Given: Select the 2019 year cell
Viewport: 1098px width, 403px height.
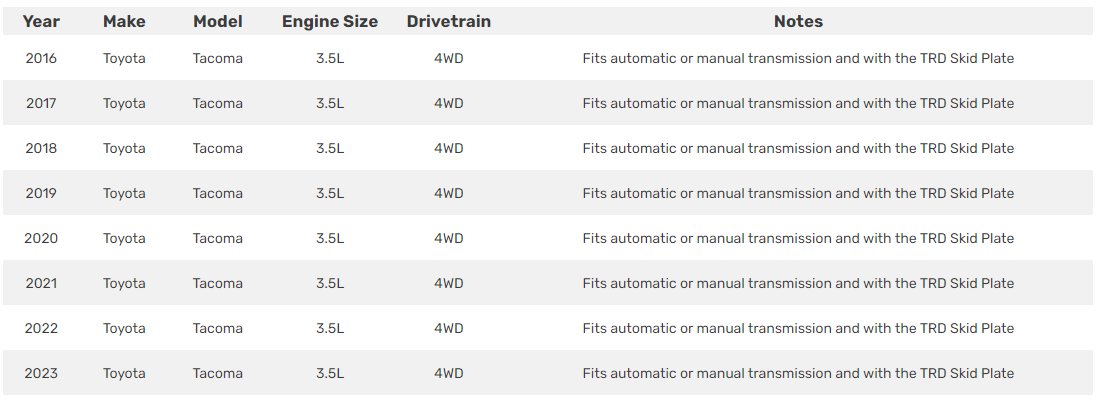Looking at the screenshot, I should (x=41, y=193).
